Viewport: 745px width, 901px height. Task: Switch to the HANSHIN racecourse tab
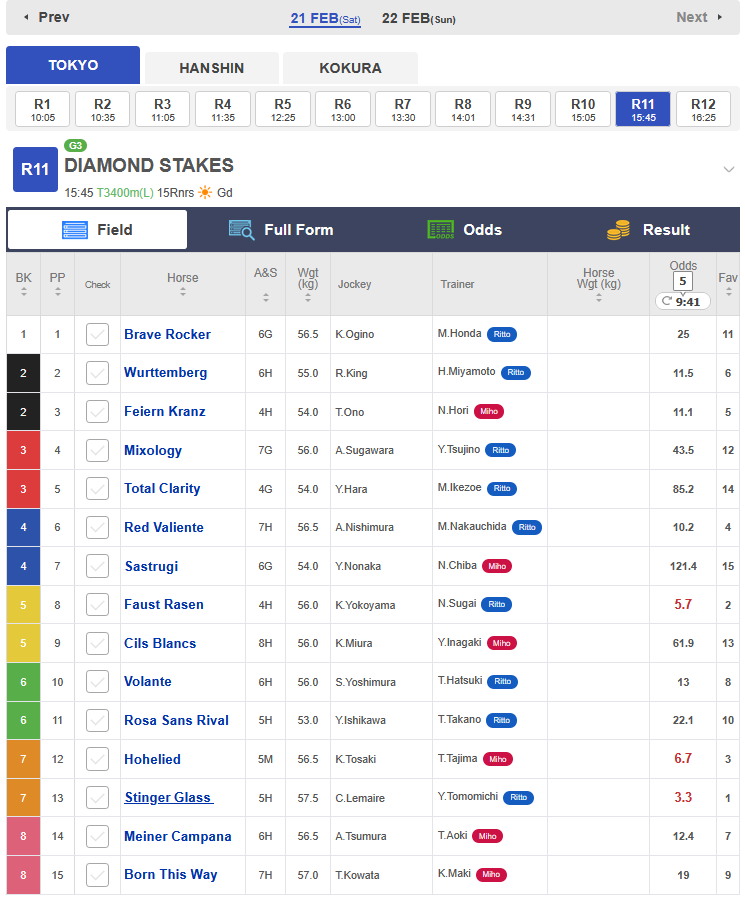point(211,68)
